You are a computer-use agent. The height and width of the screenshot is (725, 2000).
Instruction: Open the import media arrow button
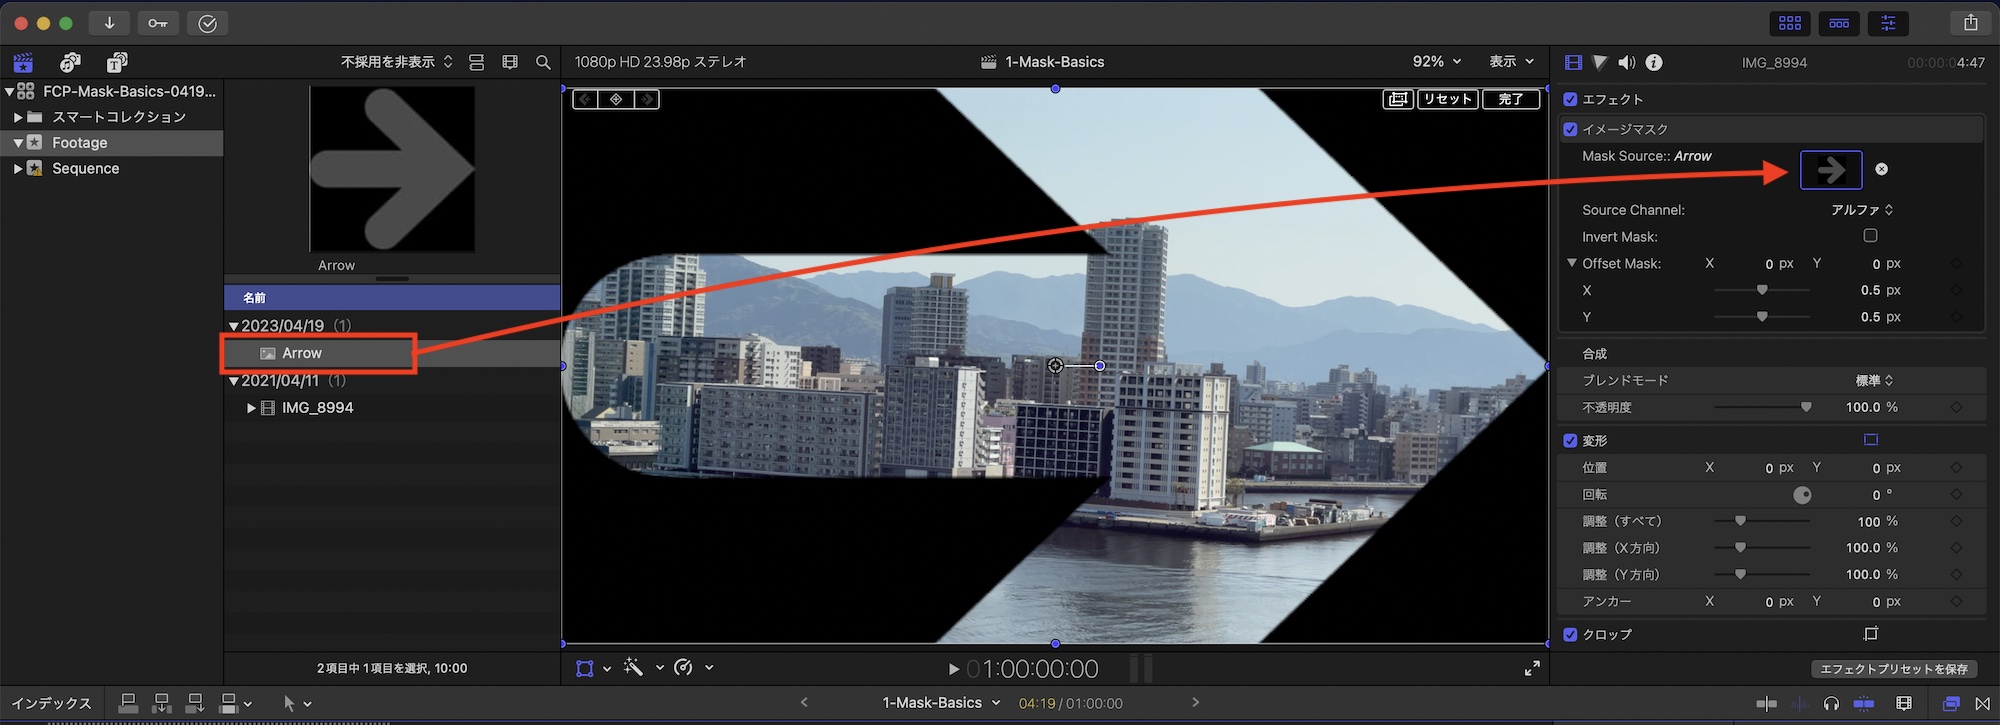(x=109, y=23)
